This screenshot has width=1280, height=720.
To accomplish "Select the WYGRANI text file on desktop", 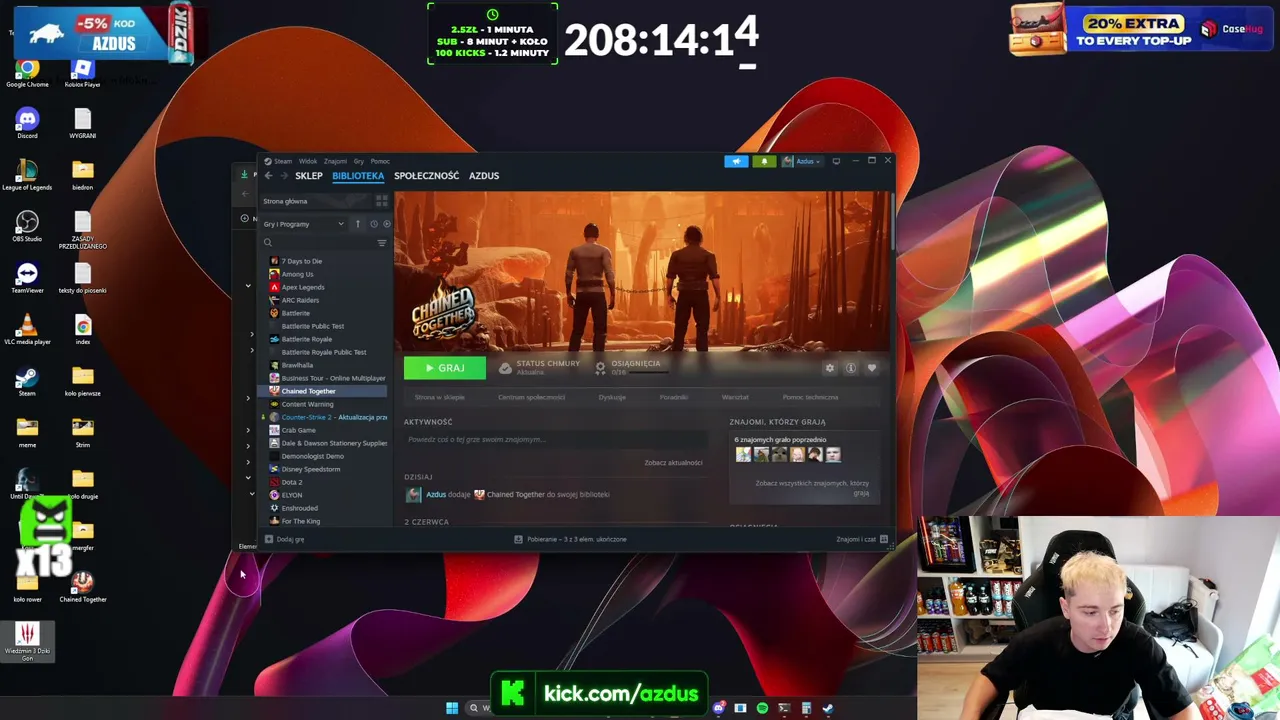I will (82, 124).
